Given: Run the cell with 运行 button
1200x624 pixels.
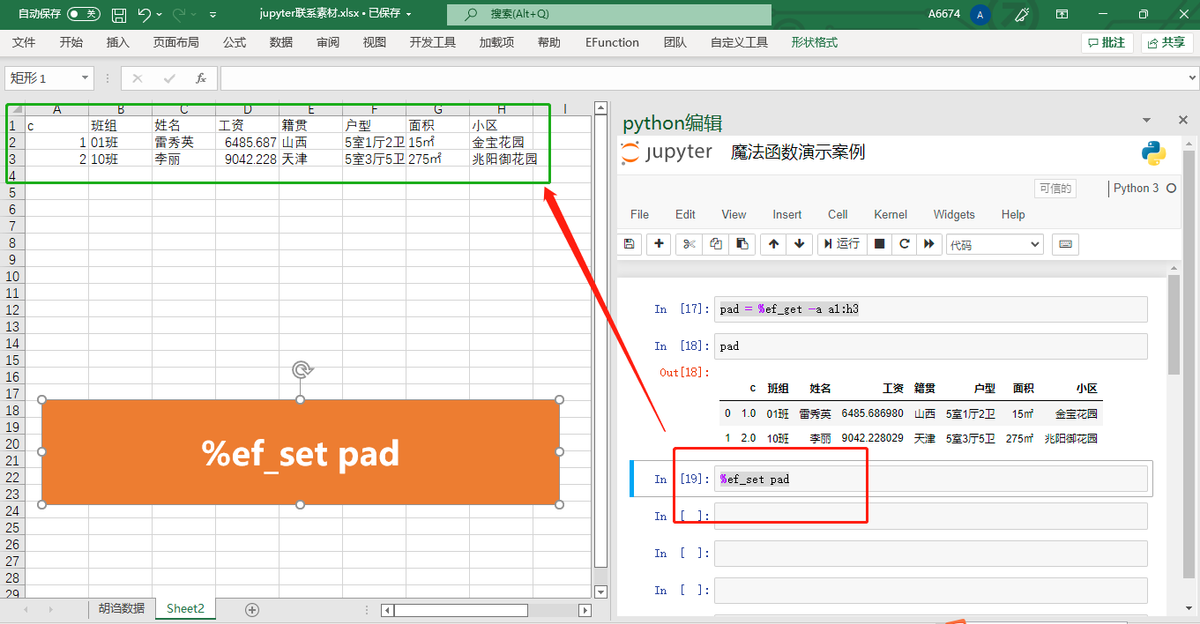Looking at the screenshot, I should point(840,244).
